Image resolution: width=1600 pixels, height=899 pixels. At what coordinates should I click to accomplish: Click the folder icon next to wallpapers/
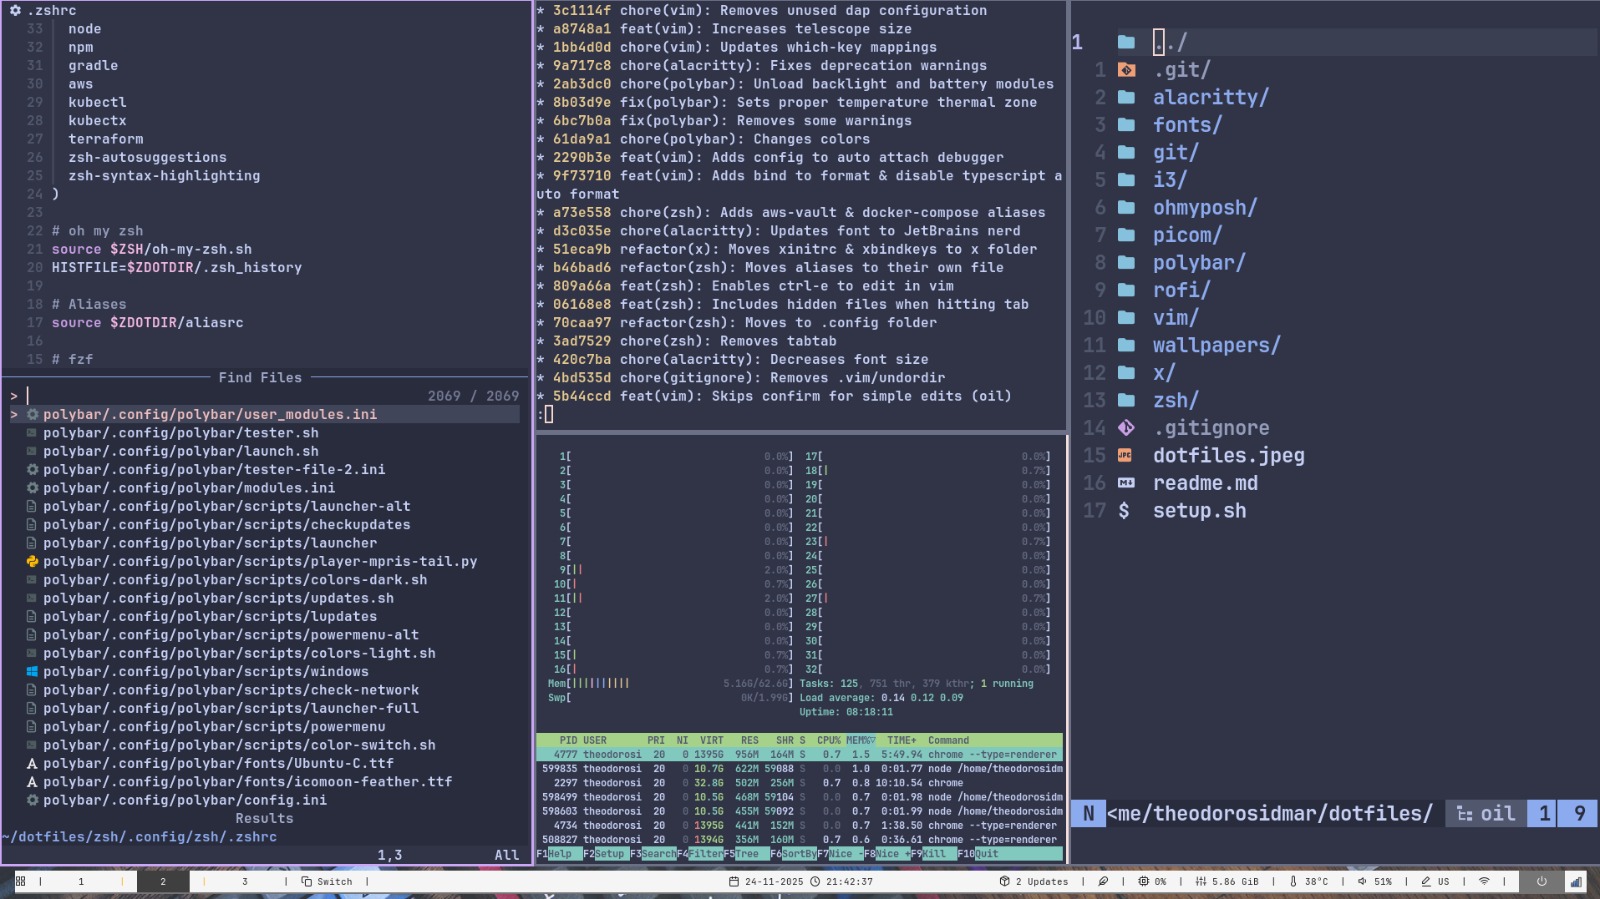coord(1126,345)
